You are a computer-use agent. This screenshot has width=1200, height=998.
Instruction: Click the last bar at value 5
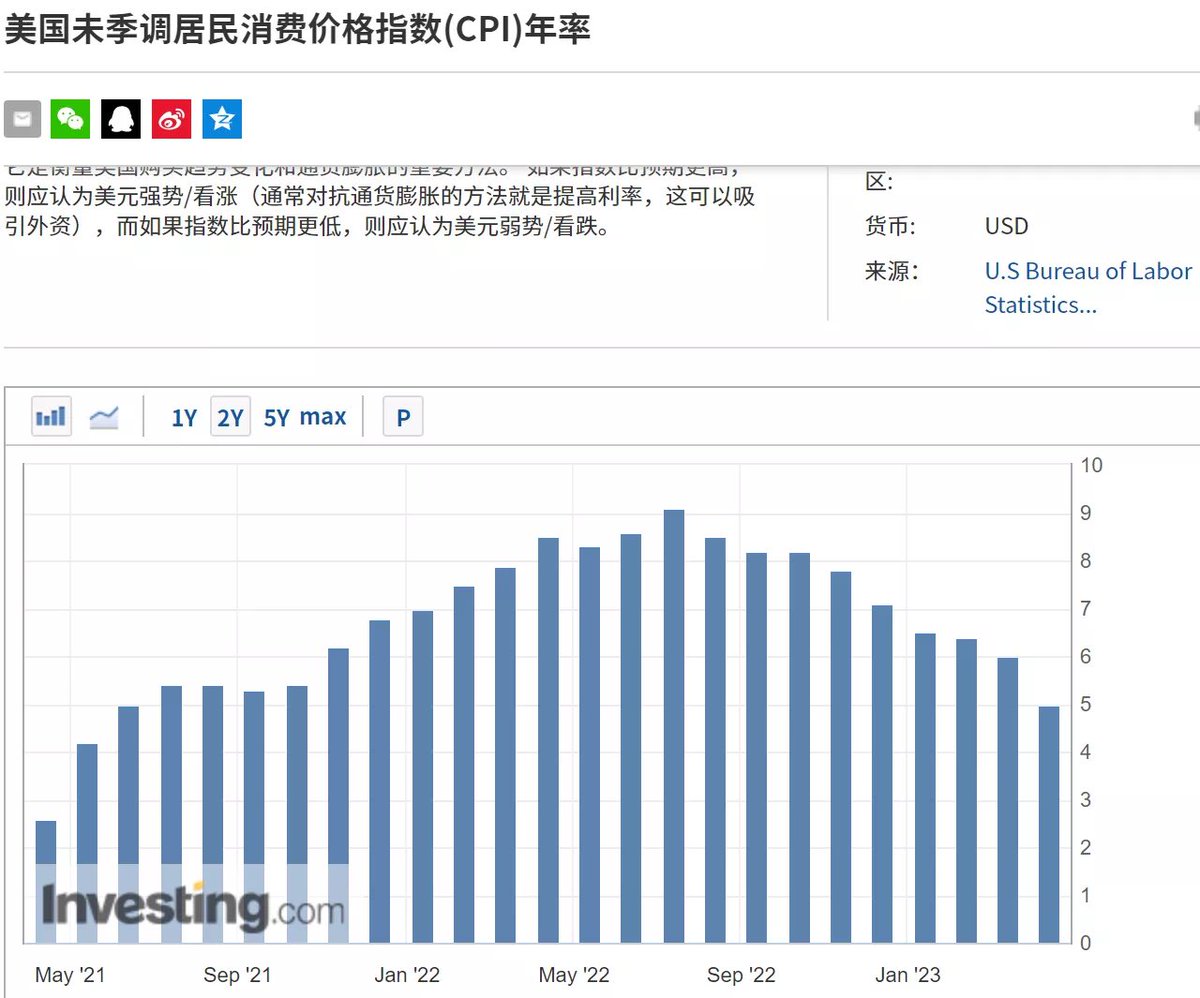[1049, 825]
